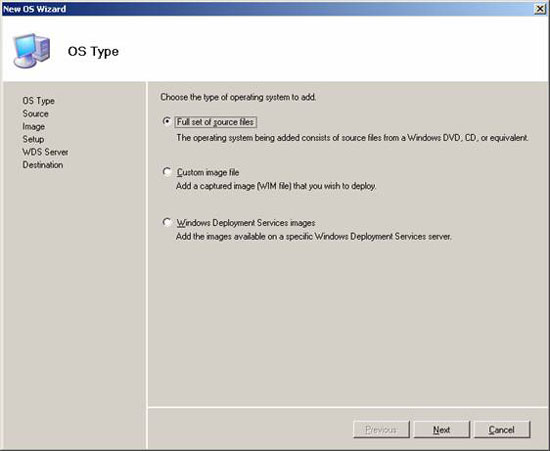The height and width of the screenshot is (451, 550).
Task: Click the WIM file captured image description
Action: (x=276, y=186)
